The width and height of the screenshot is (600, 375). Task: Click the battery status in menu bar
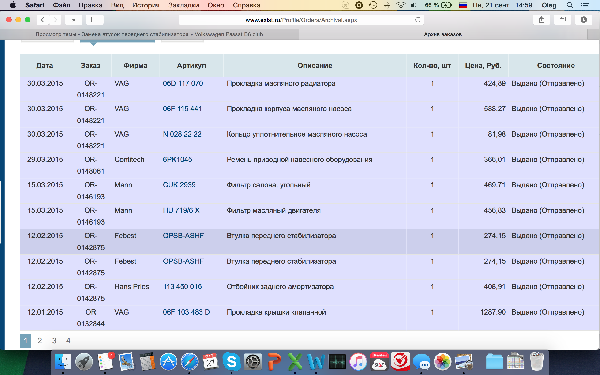(x=439, y=5)
